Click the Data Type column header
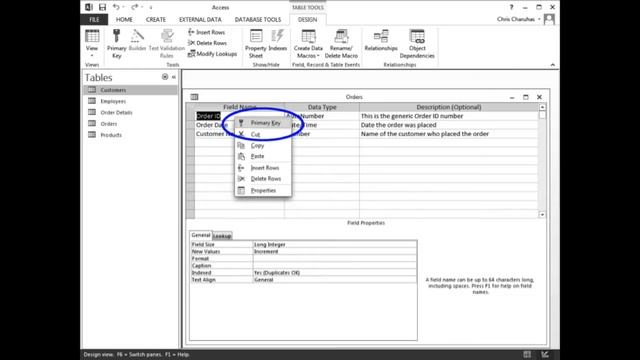The image size is (640, 360). coord(322,107)
